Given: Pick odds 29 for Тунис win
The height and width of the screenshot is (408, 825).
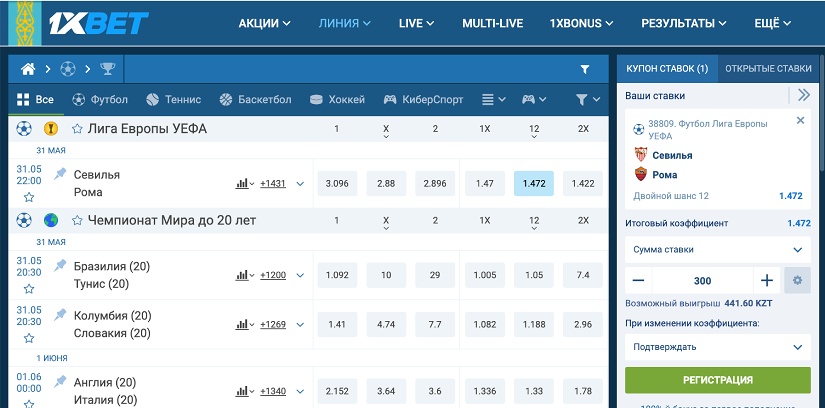Looking at the screenshot, I should pyautogui.click(x=435, y=275).
